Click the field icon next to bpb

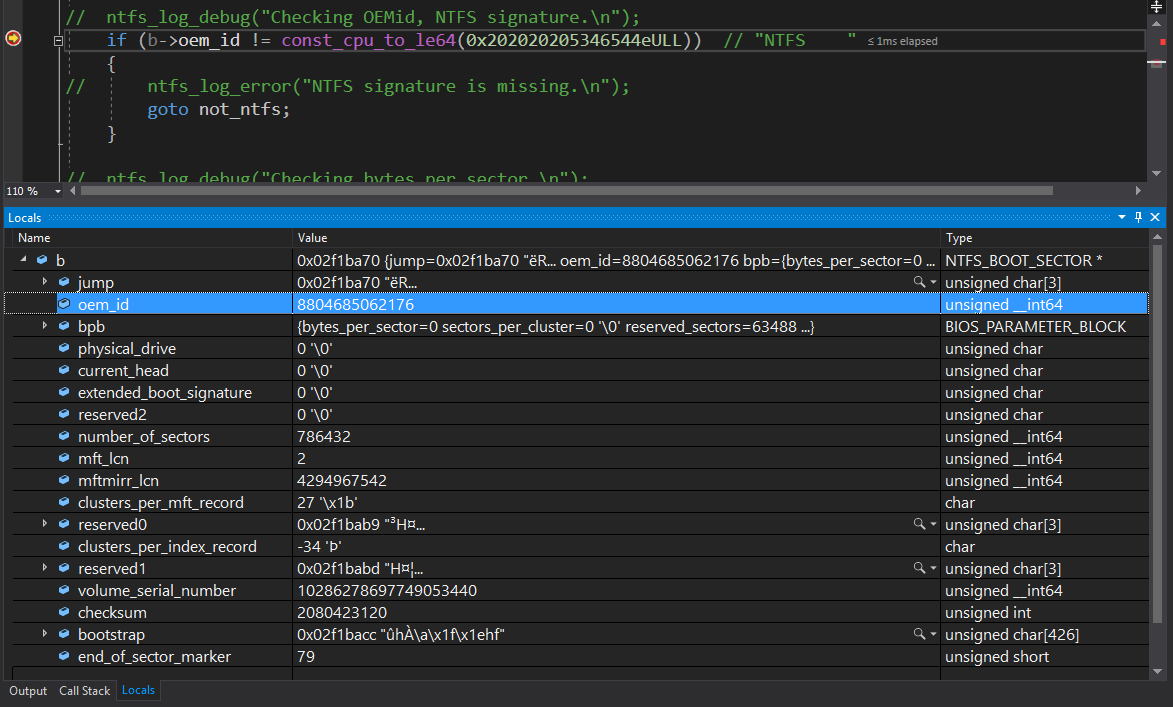click(x=64, y=326)
